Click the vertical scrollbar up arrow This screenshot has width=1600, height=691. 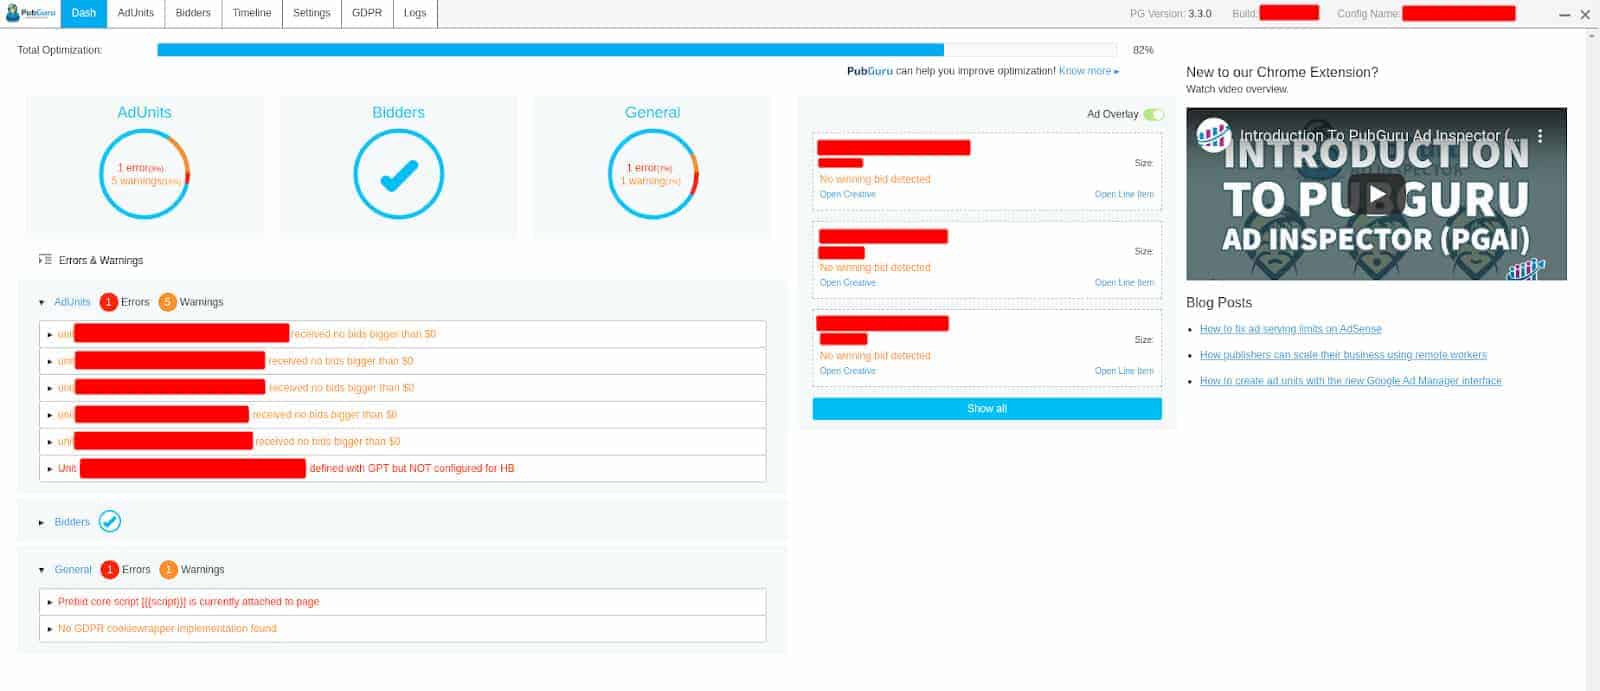point(1592,35)
